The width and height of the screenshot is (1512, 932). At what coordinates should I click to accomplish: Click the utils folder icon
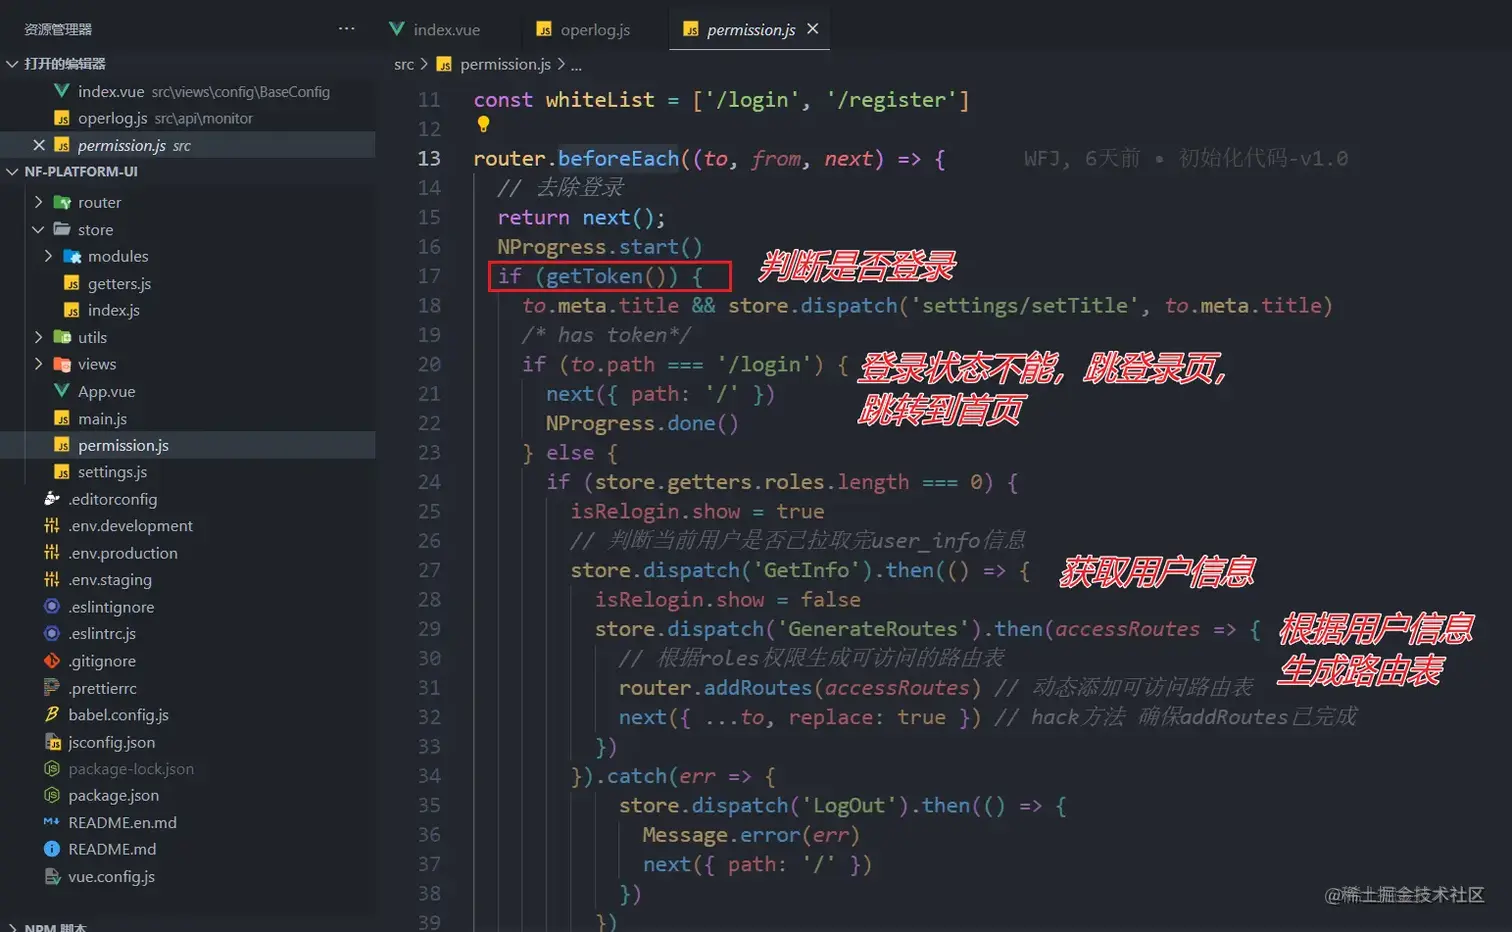coord(62,337)
